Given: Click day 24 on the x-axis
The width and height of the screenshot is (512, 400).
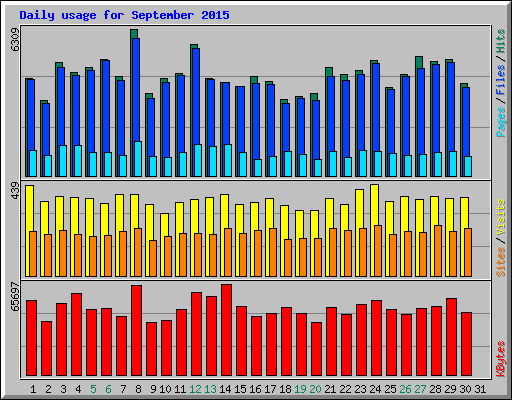Looking at the screenshot, I should coord(375,389).
